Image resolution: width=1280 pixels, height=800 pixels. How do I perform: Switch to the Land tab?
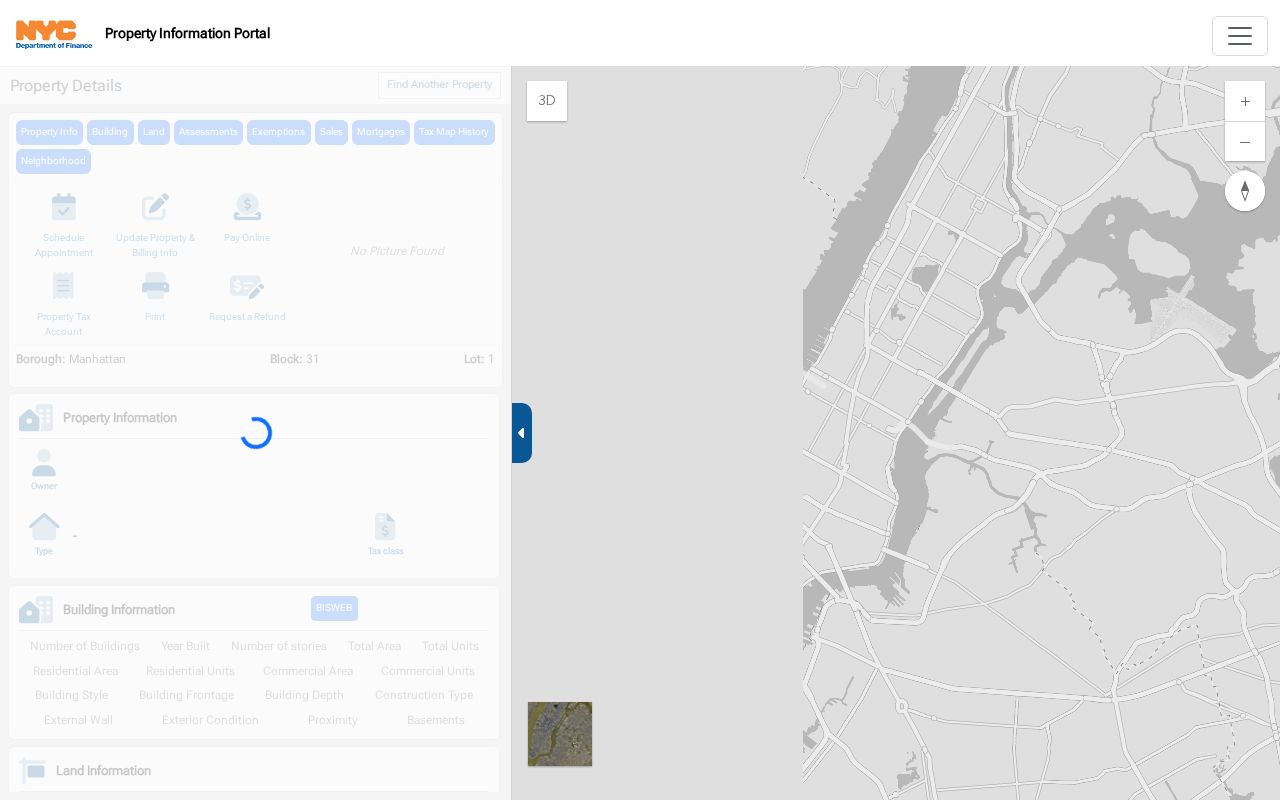click(154, 132)
